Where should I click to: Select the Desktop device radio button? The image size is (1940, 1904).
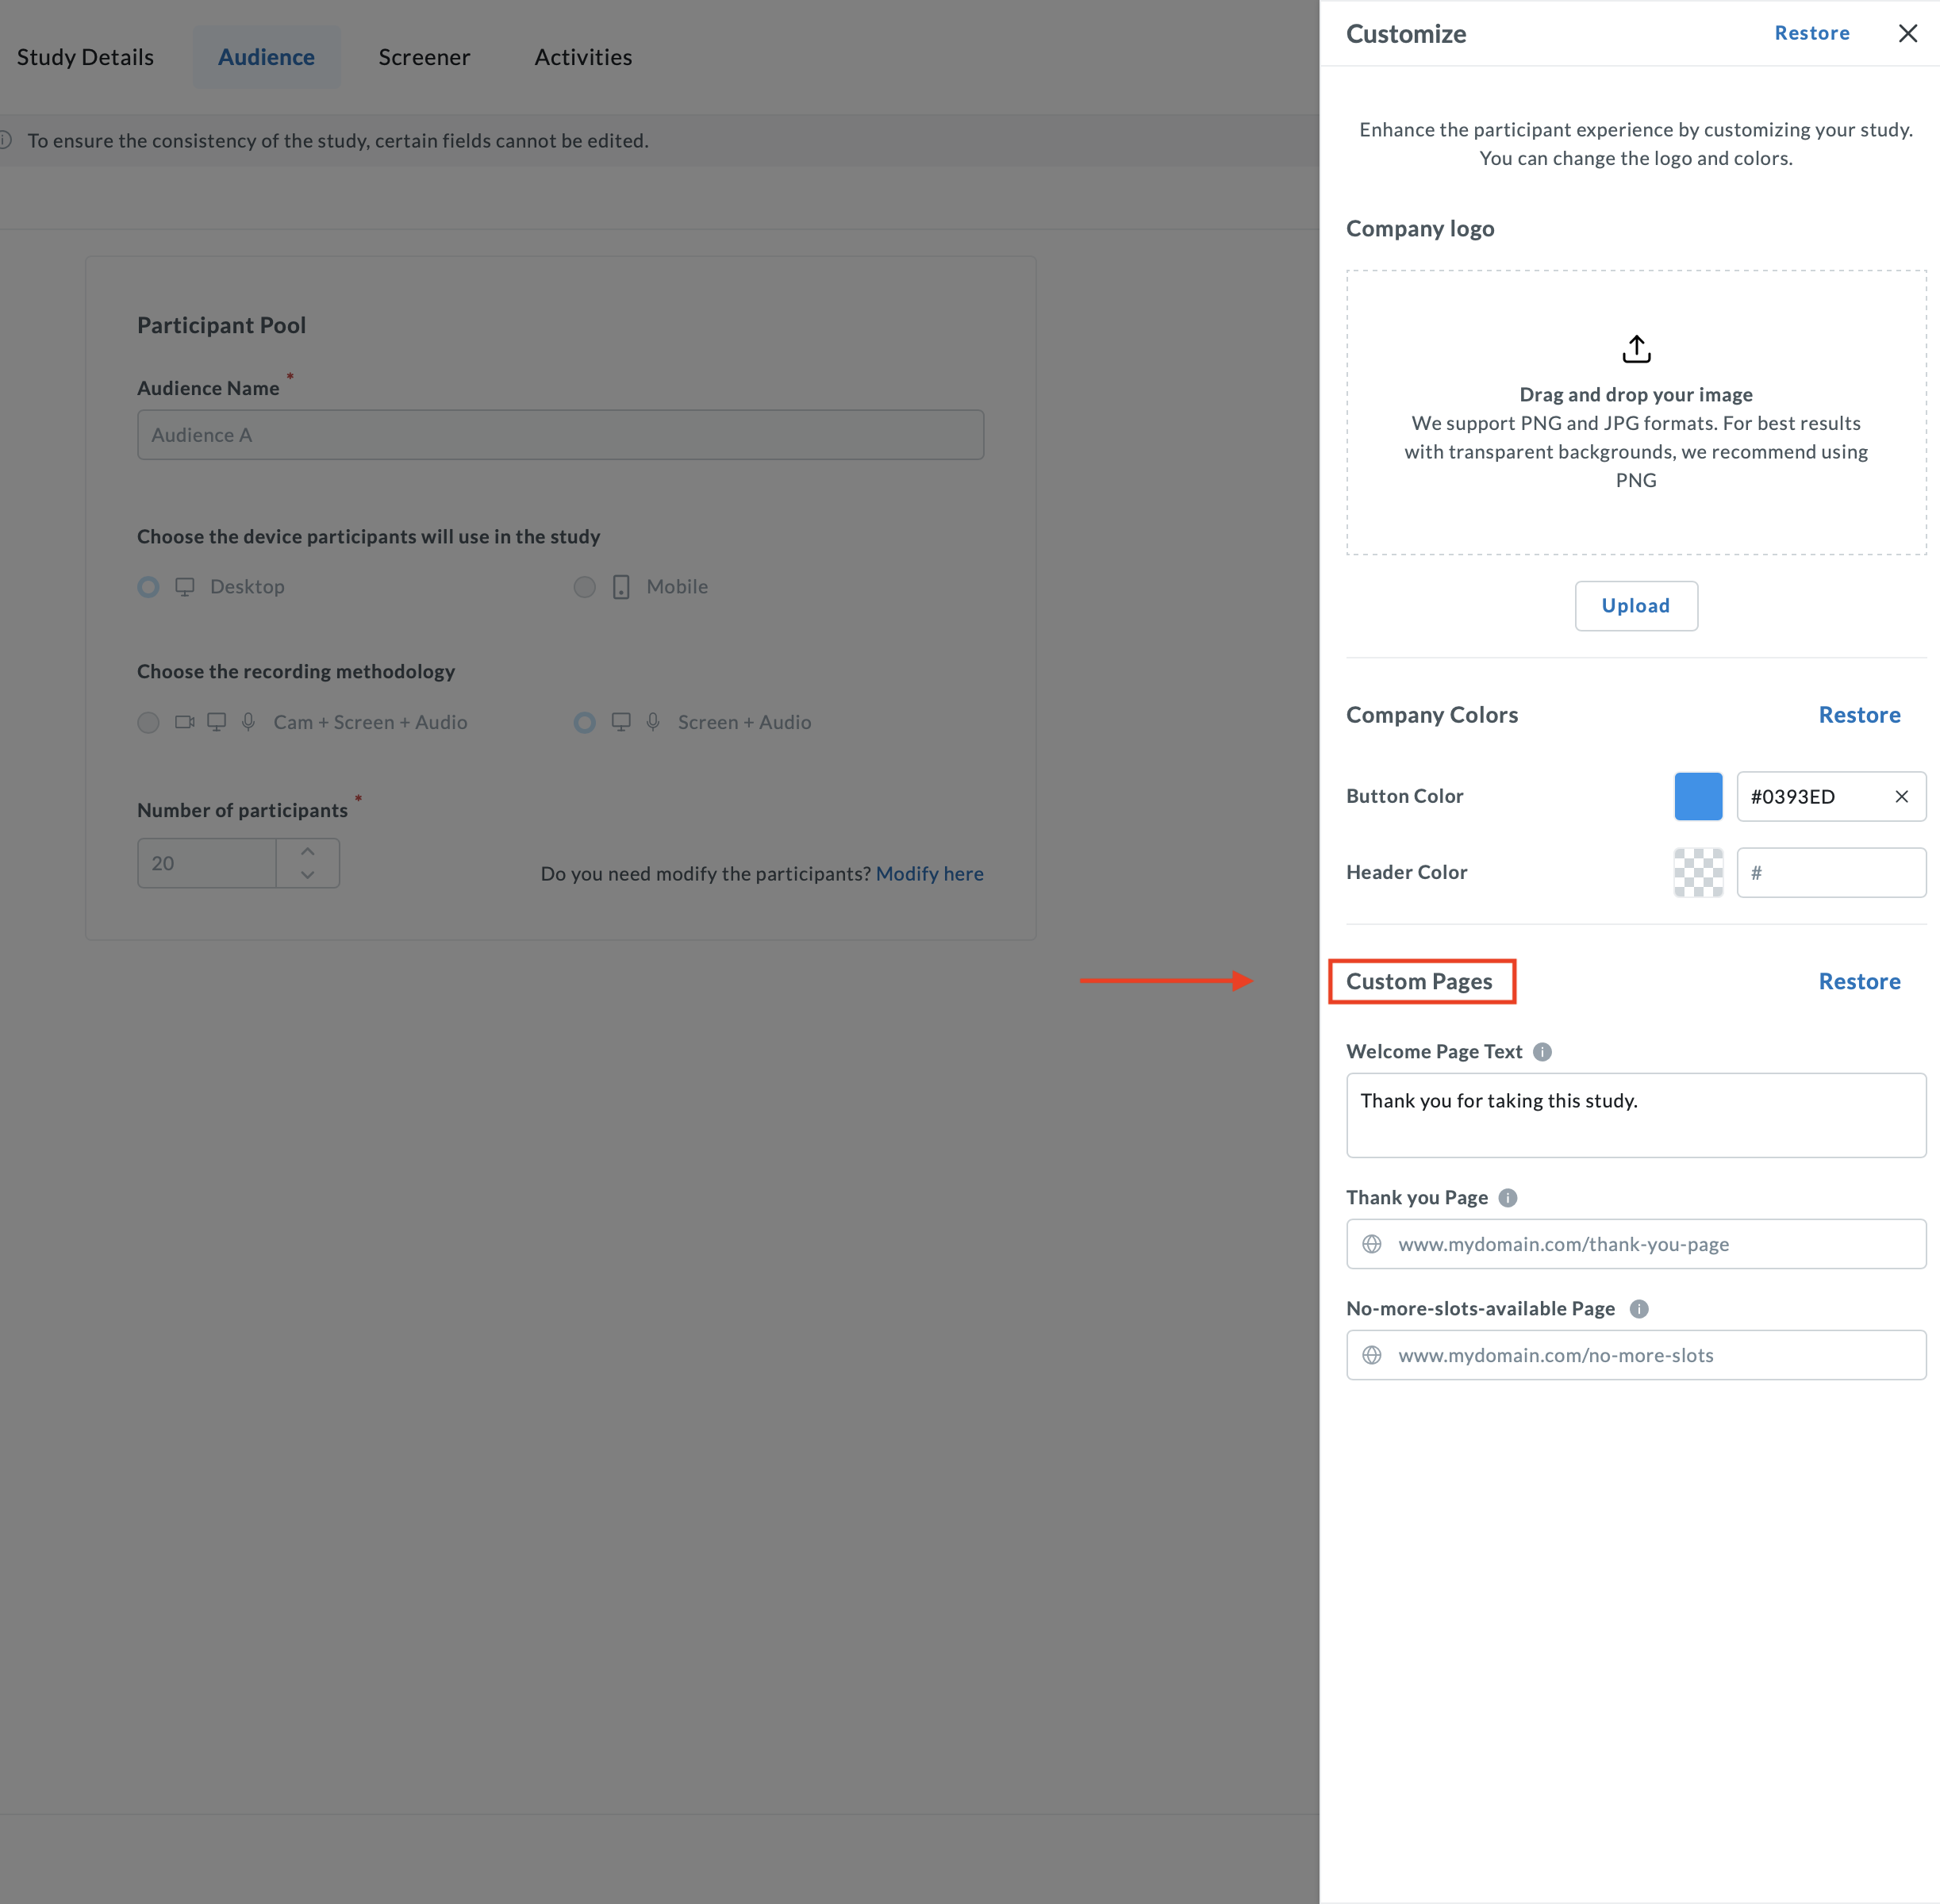coord(148,587)
